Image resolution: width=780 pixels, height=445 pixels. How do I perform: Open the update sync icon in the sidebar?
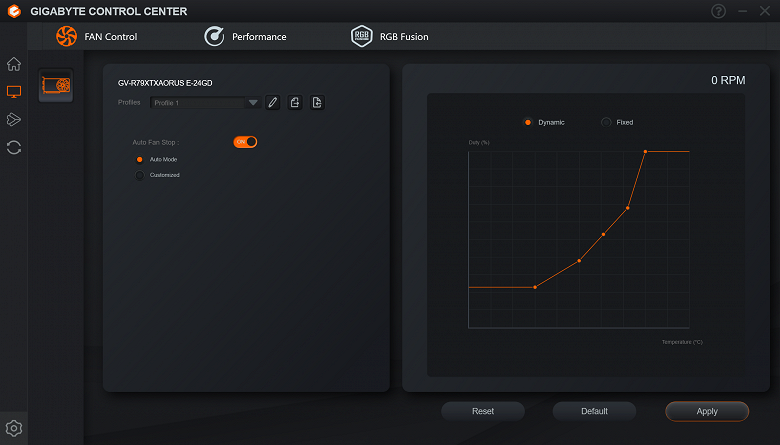(14, 147)
